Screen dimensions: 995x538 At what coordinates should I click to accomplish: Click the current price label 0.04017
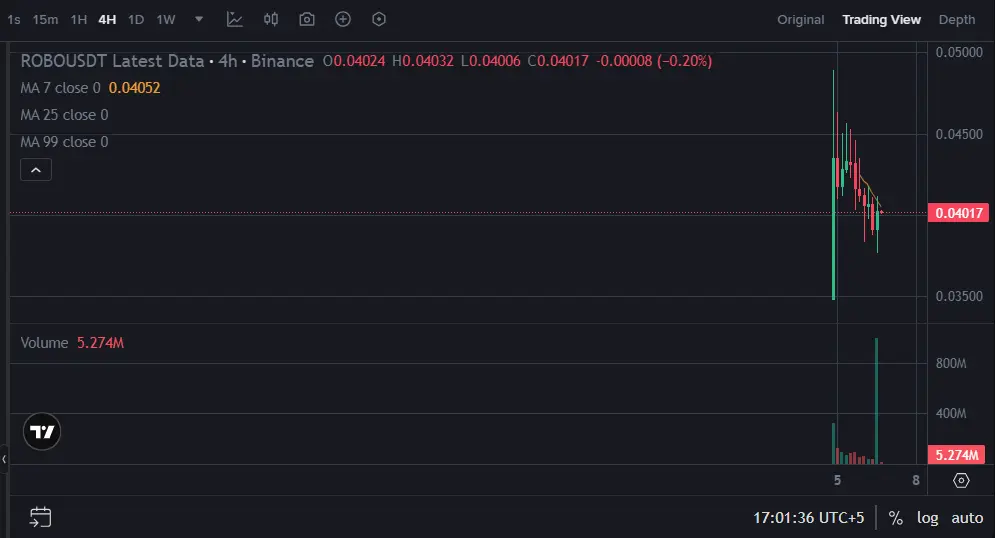[958, 213]
